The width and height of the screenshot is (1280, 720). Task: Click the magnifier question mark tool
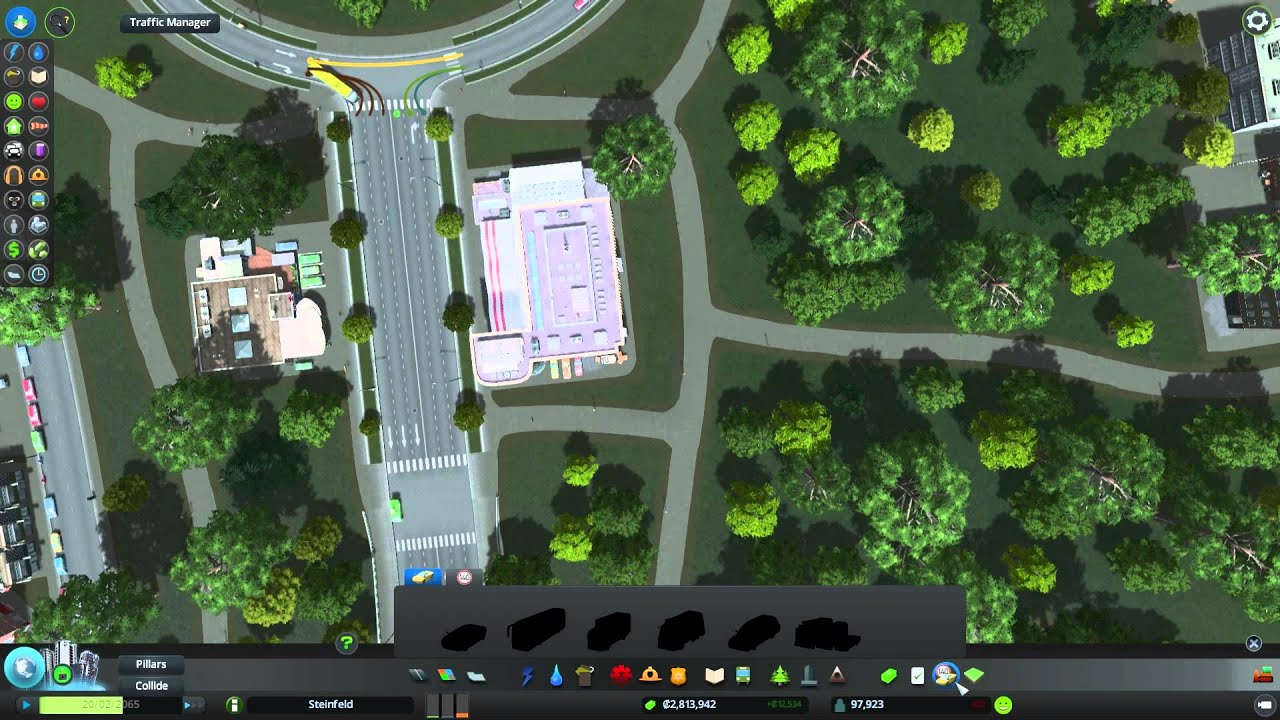pos(60,21)
